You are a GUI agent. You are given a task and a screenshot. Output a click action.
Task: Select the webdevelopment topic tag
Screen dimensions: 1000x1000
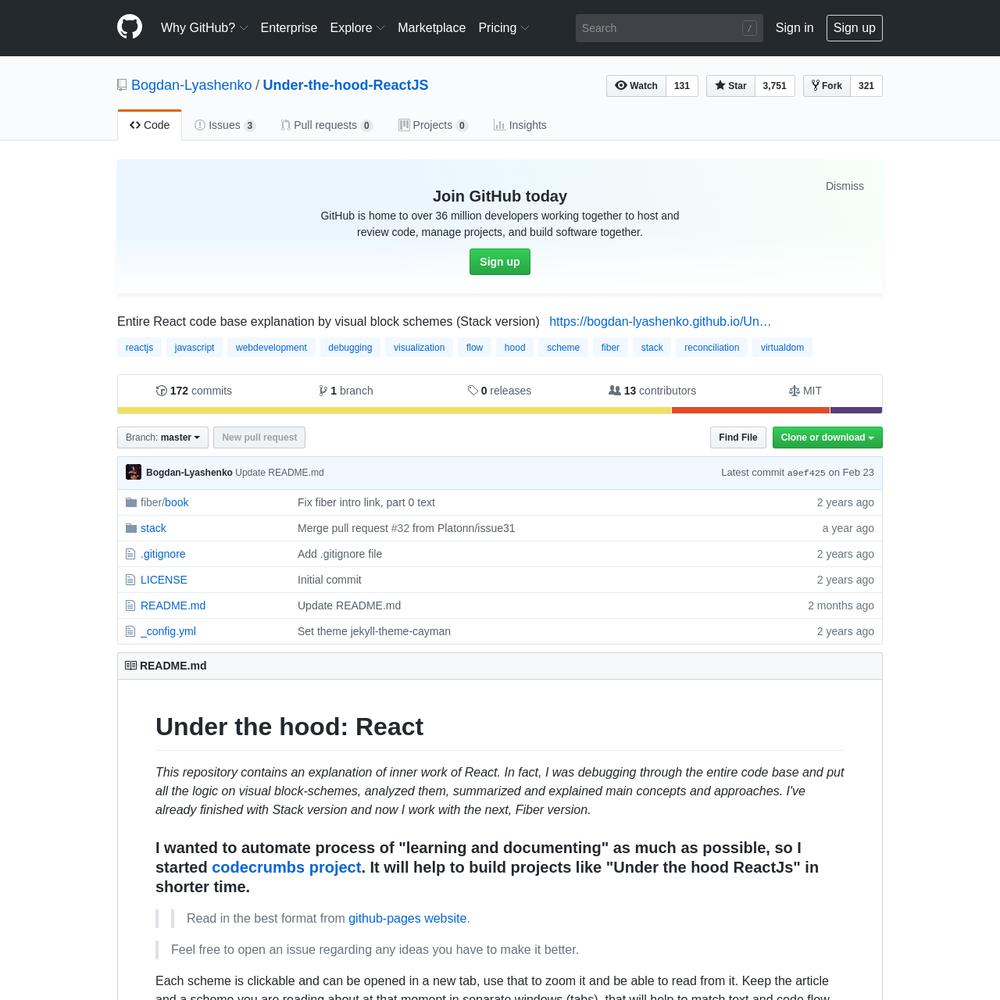(x=271, y=348)
